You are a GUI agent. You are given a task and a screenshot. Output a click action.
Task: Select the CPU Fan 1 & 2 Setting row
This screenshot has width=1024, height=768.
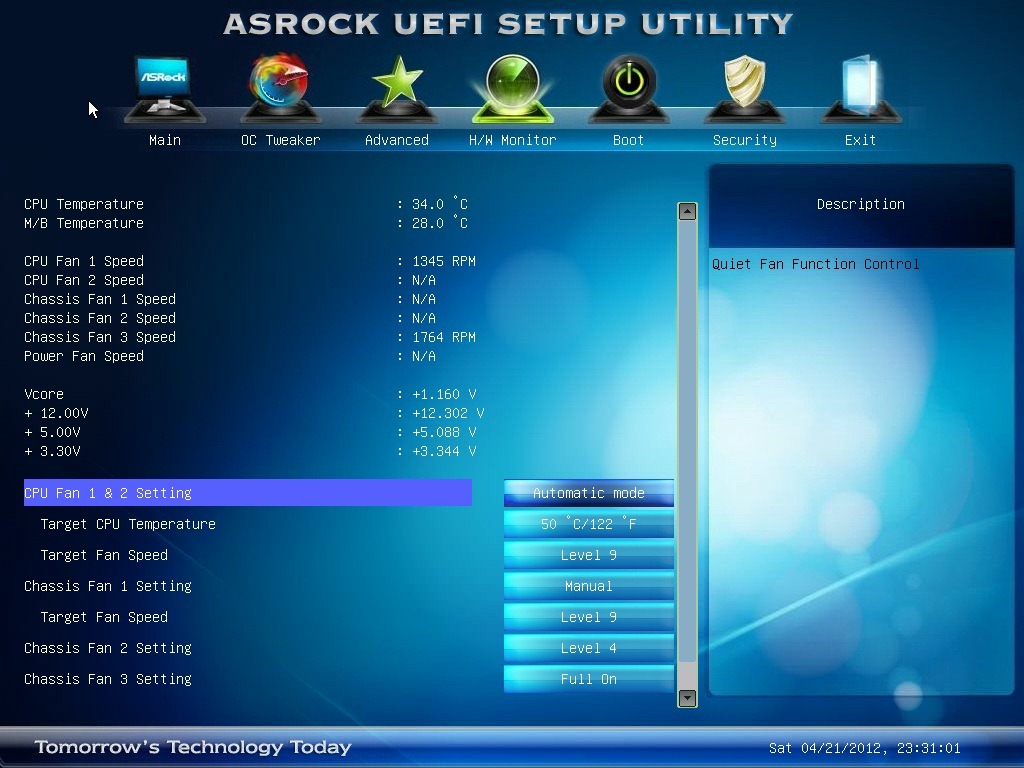tap(248, 493)
